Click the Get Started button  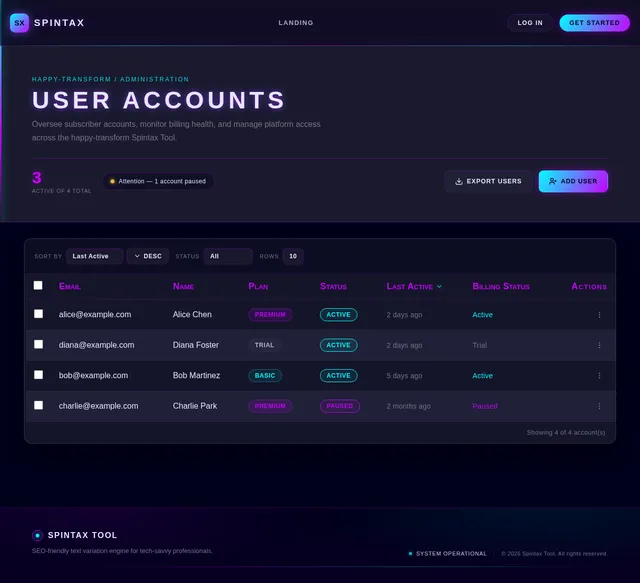pos(594,23)
